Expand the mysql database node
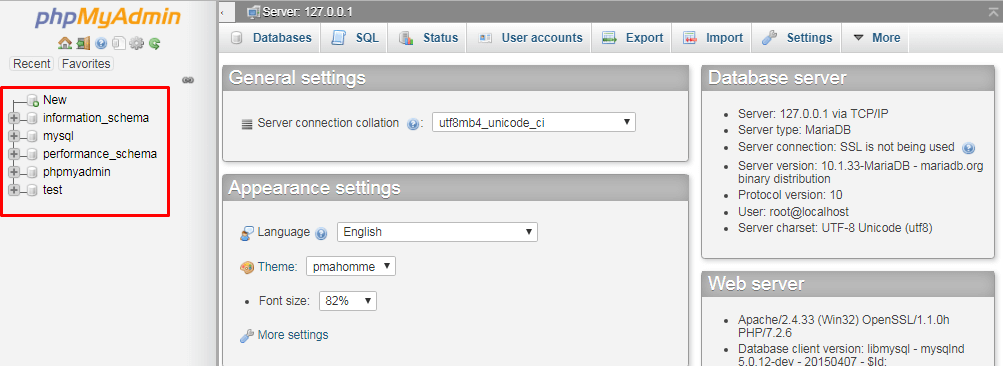 pos(14,136)
